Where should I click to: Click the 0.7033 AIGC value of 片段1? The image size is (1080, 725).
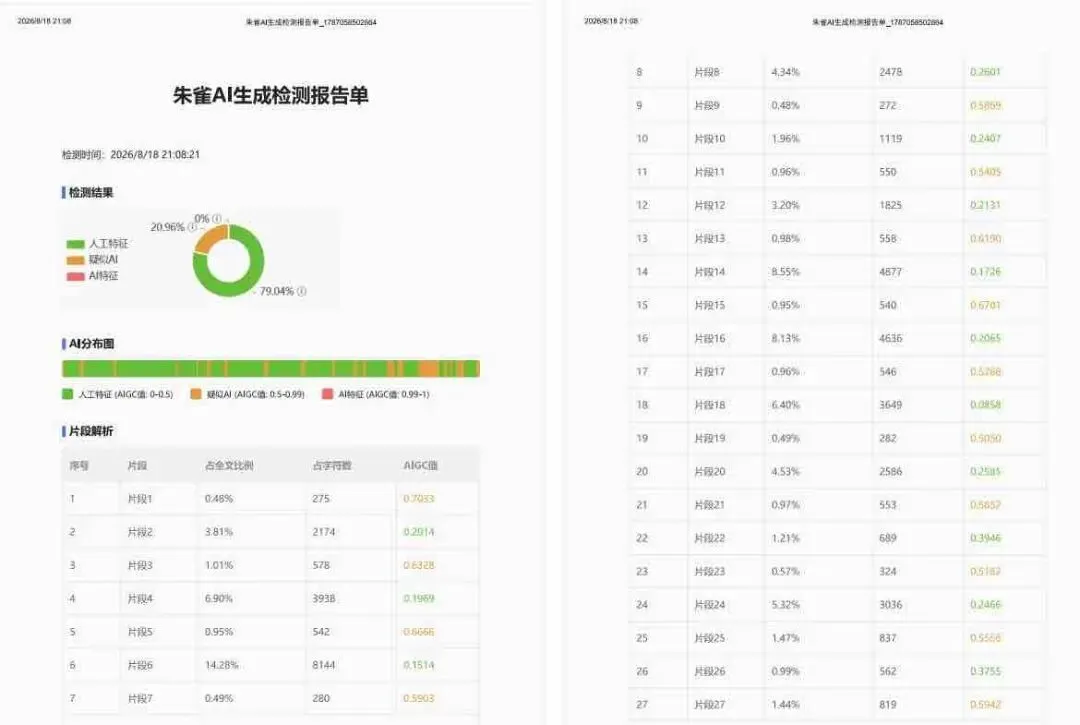(419, 498)
